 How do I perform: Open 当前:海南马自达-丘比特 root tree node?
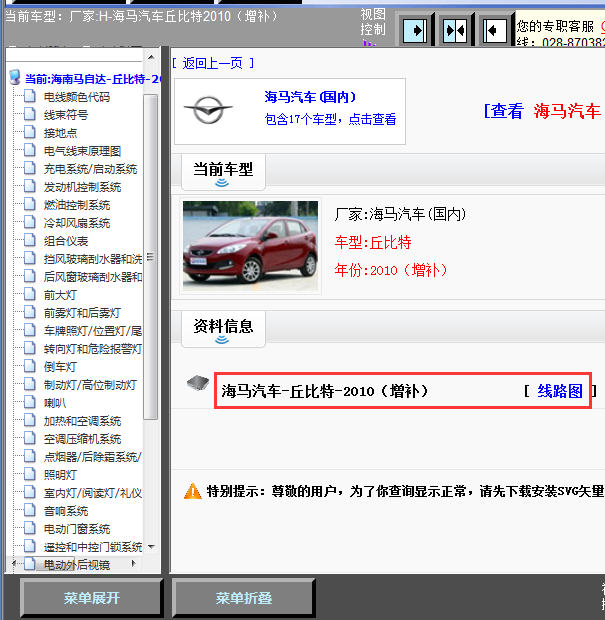[x=92, y=79]
